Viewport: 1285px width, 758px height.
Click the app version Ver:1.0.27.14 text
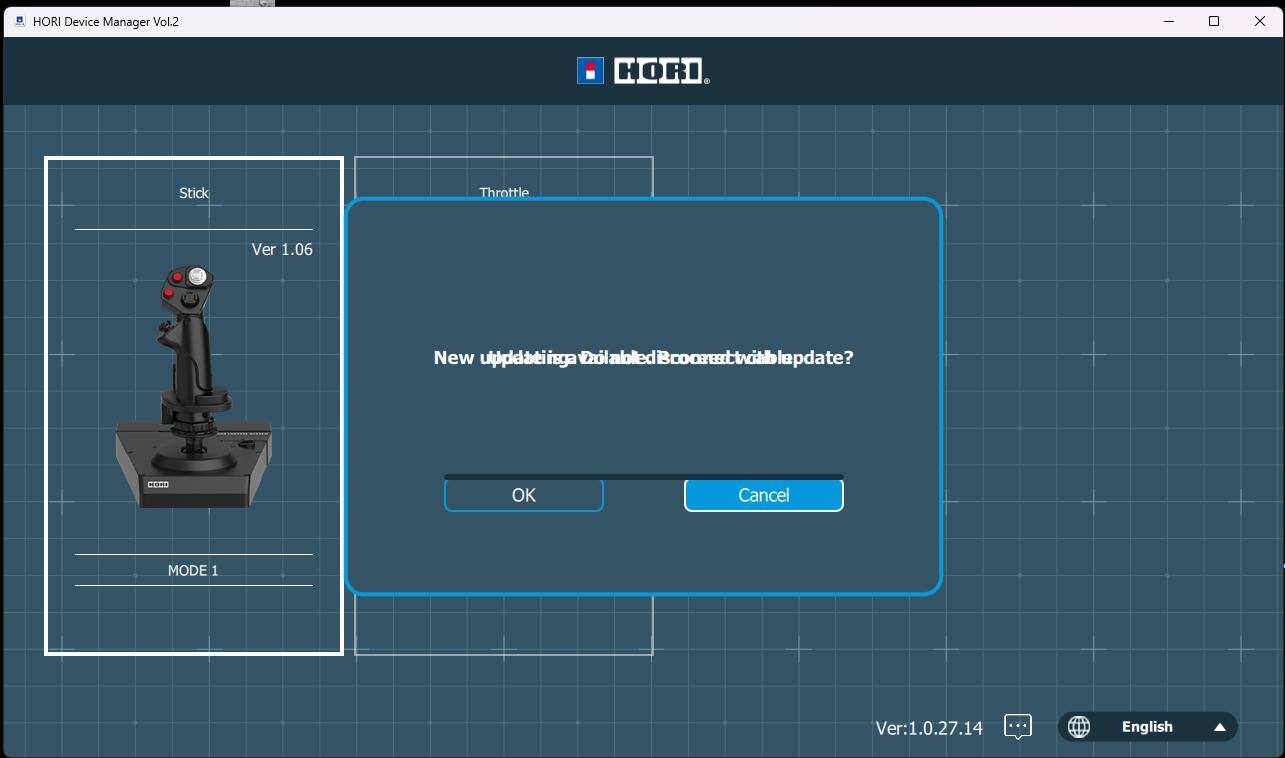point(929,728)
